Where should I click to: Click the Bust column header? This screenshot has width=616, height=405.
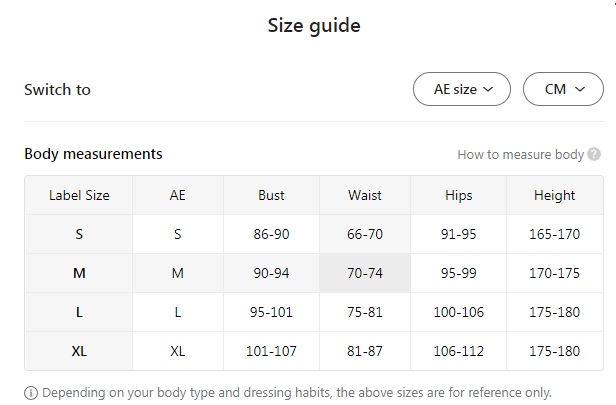(271, 195)
